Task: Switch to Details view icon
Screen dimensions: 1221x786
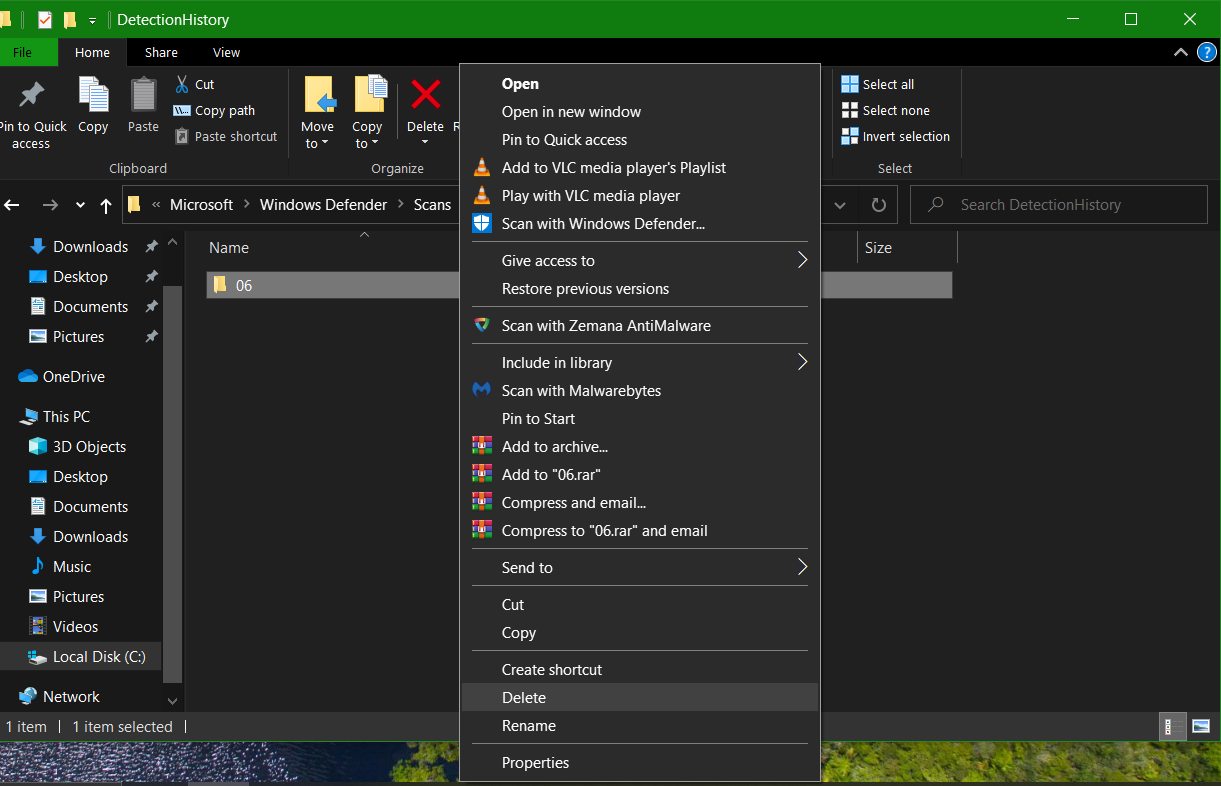Action: coord(1174,726)
